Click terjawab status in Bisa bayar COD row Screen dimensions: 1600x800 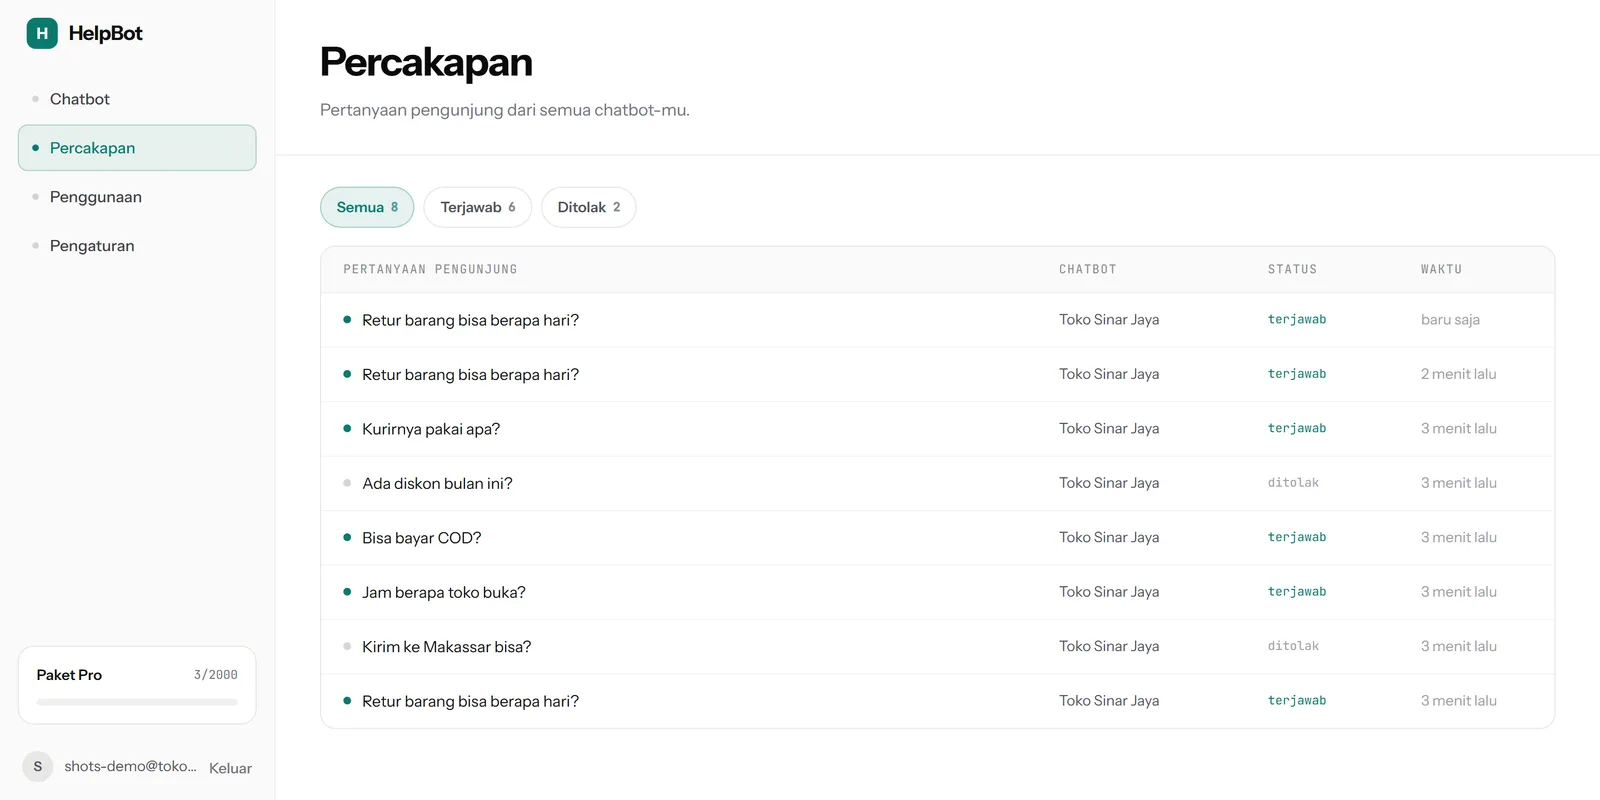[x=1297, y=537]
